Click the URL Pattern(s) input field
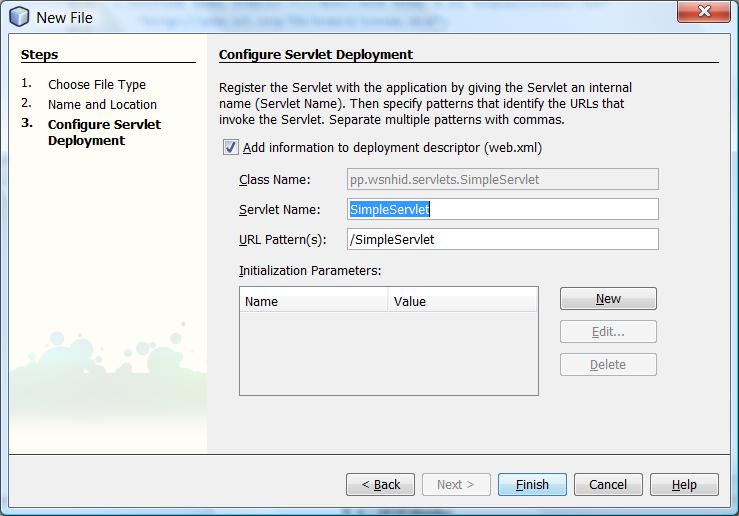Image resolution: width=739 pixels, height=516 pixels. coord(502,239)
